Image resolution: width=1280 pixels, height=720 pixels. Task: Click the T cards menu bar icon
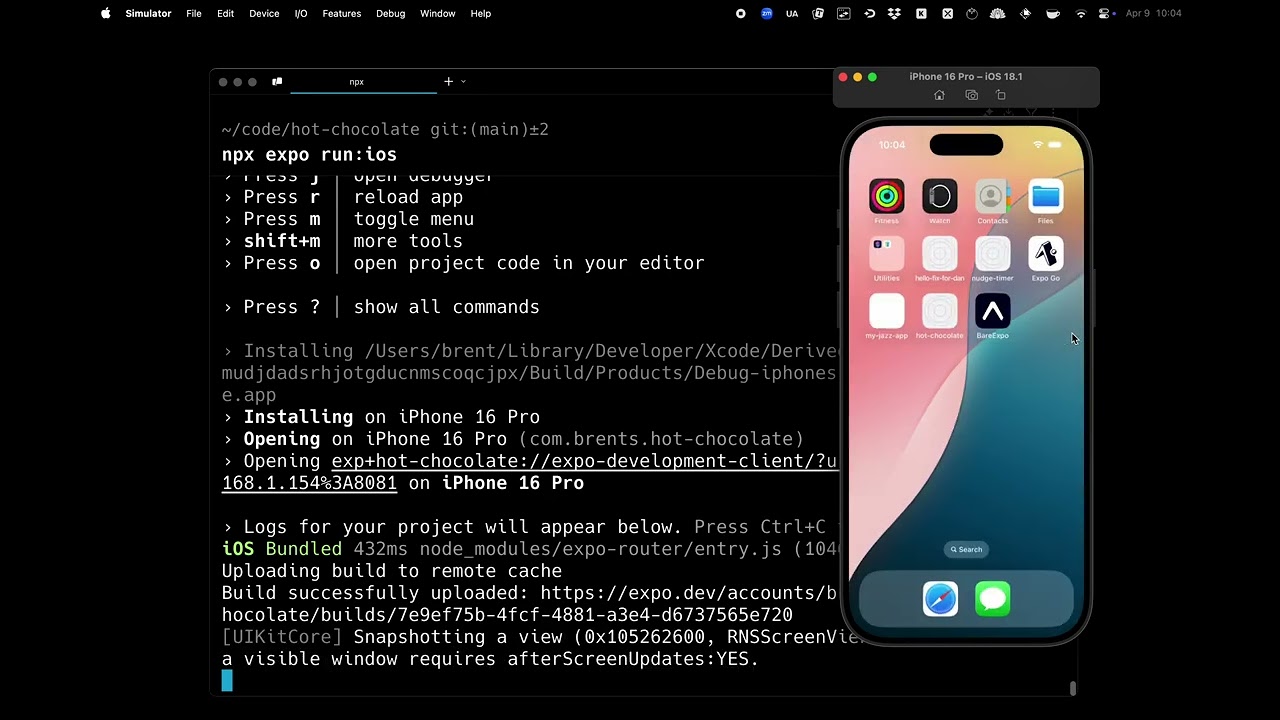818,13
